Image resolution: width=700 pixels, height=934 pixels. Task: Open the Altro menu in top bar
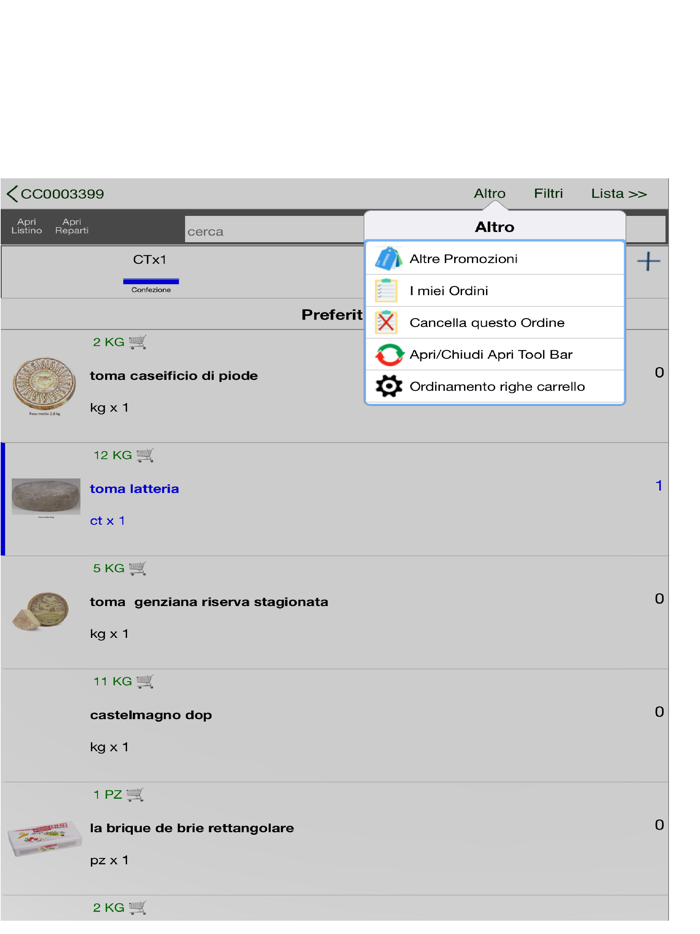tap(490, 194)
